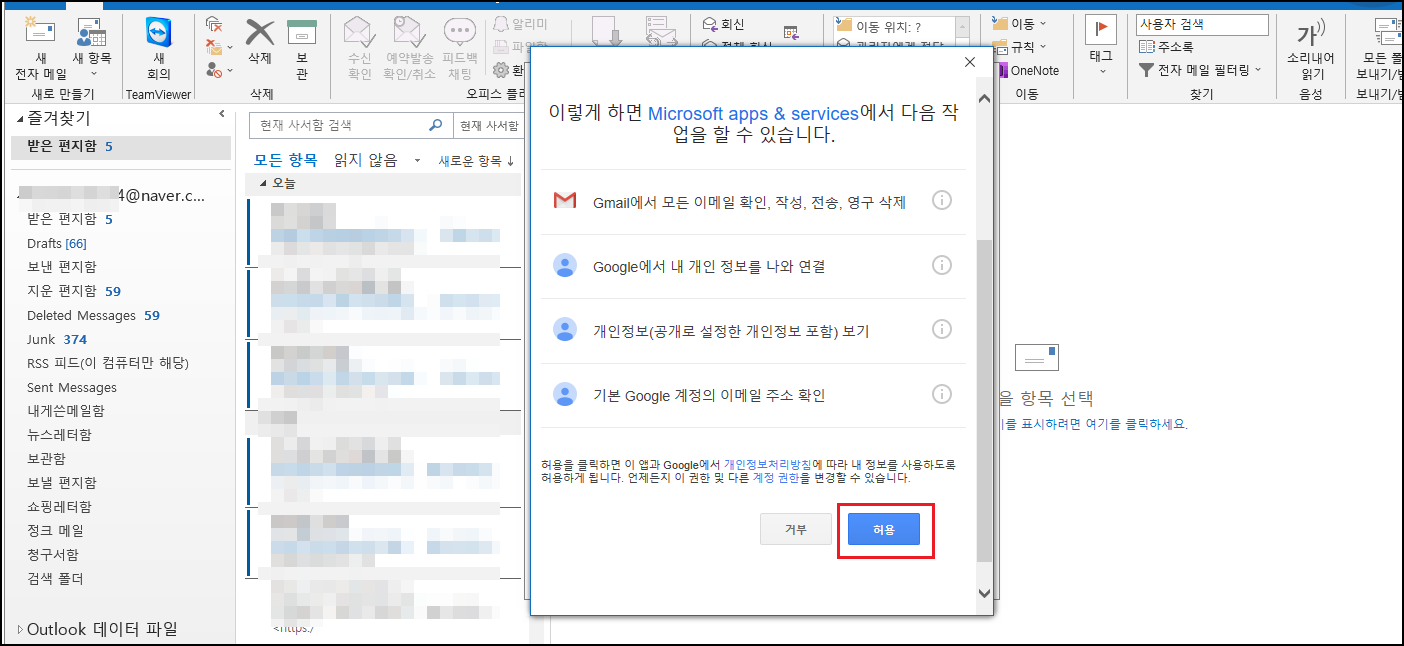Click info icon for 'Google에서 내 개인 정보를 나와 연결'
The width and height of the screenshot is (1404, 646).
tap(941, 265)
